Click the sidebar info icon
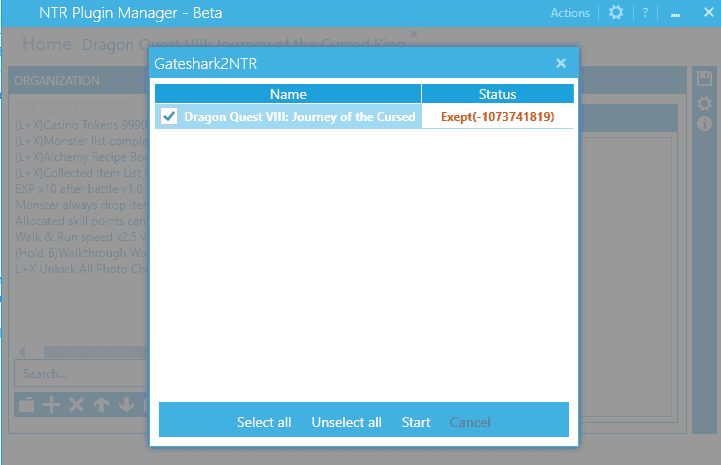 coord(704,123)
